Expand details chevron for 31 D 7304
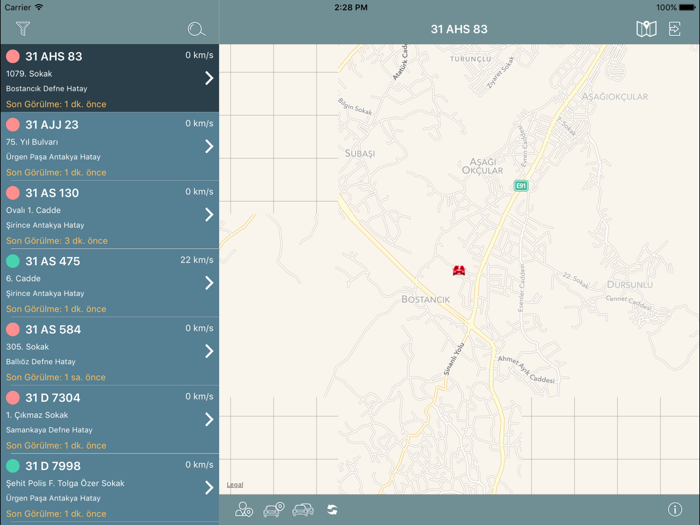 (x=209, y=420)
